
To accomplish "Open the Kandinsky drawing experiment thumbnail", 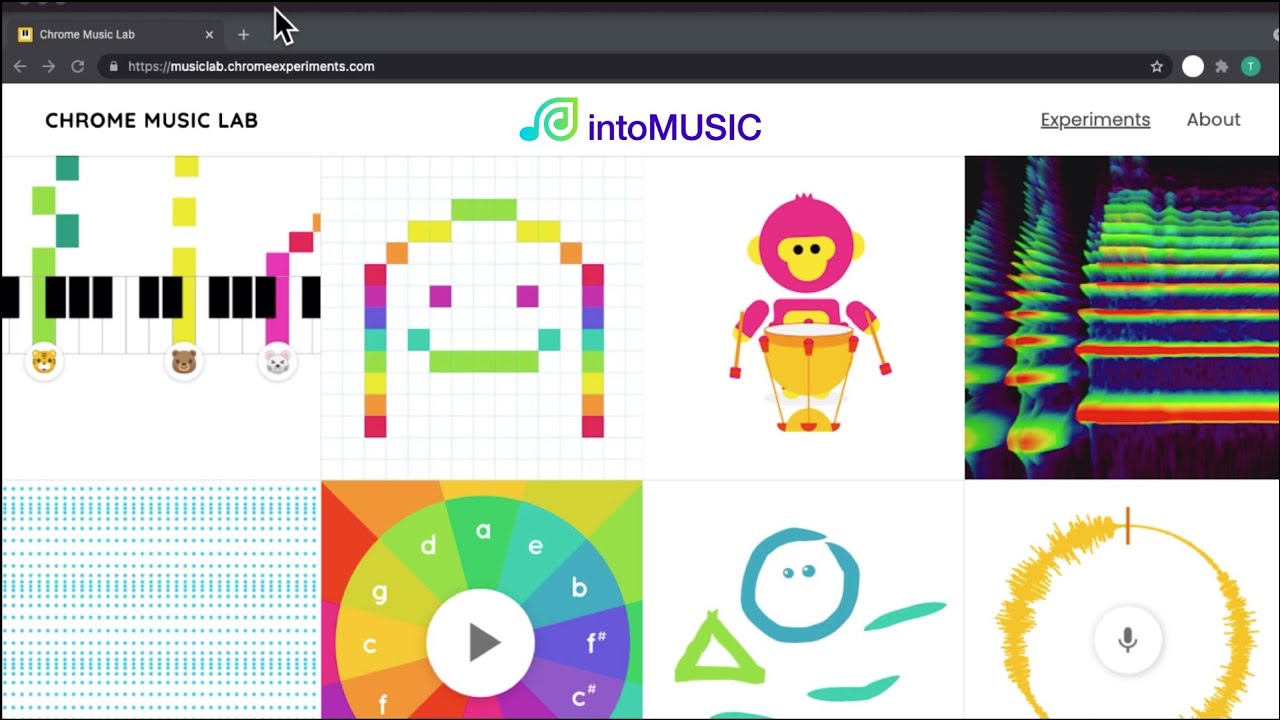I will point(804,600).
